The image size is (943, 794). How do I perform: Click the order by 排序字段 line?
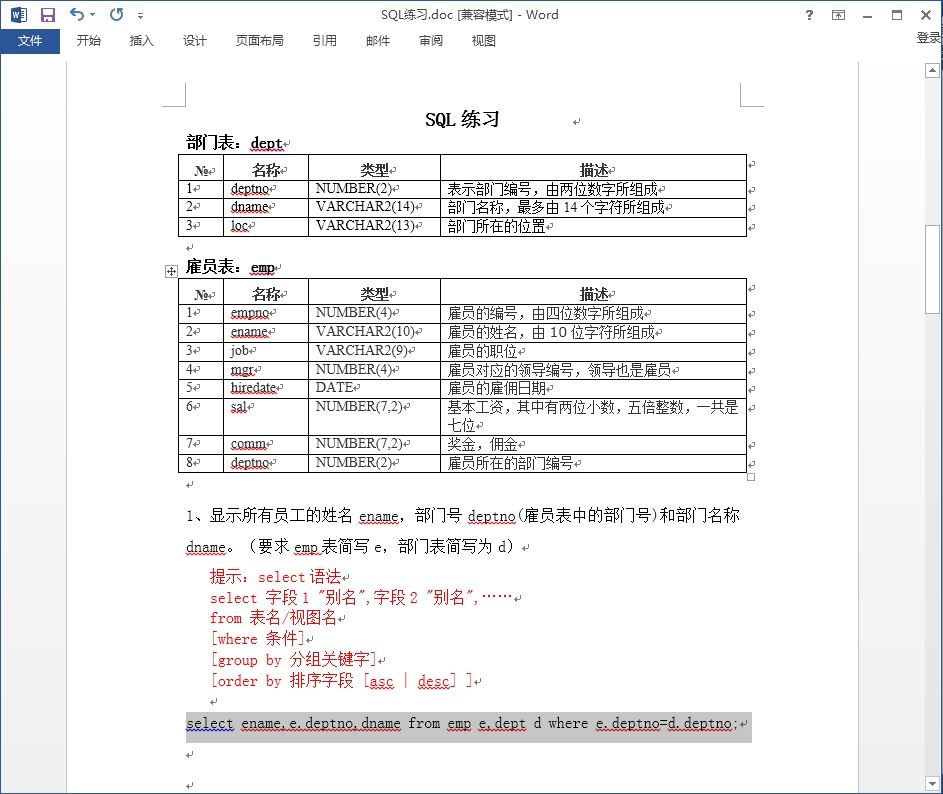click(x=342, y=681)
